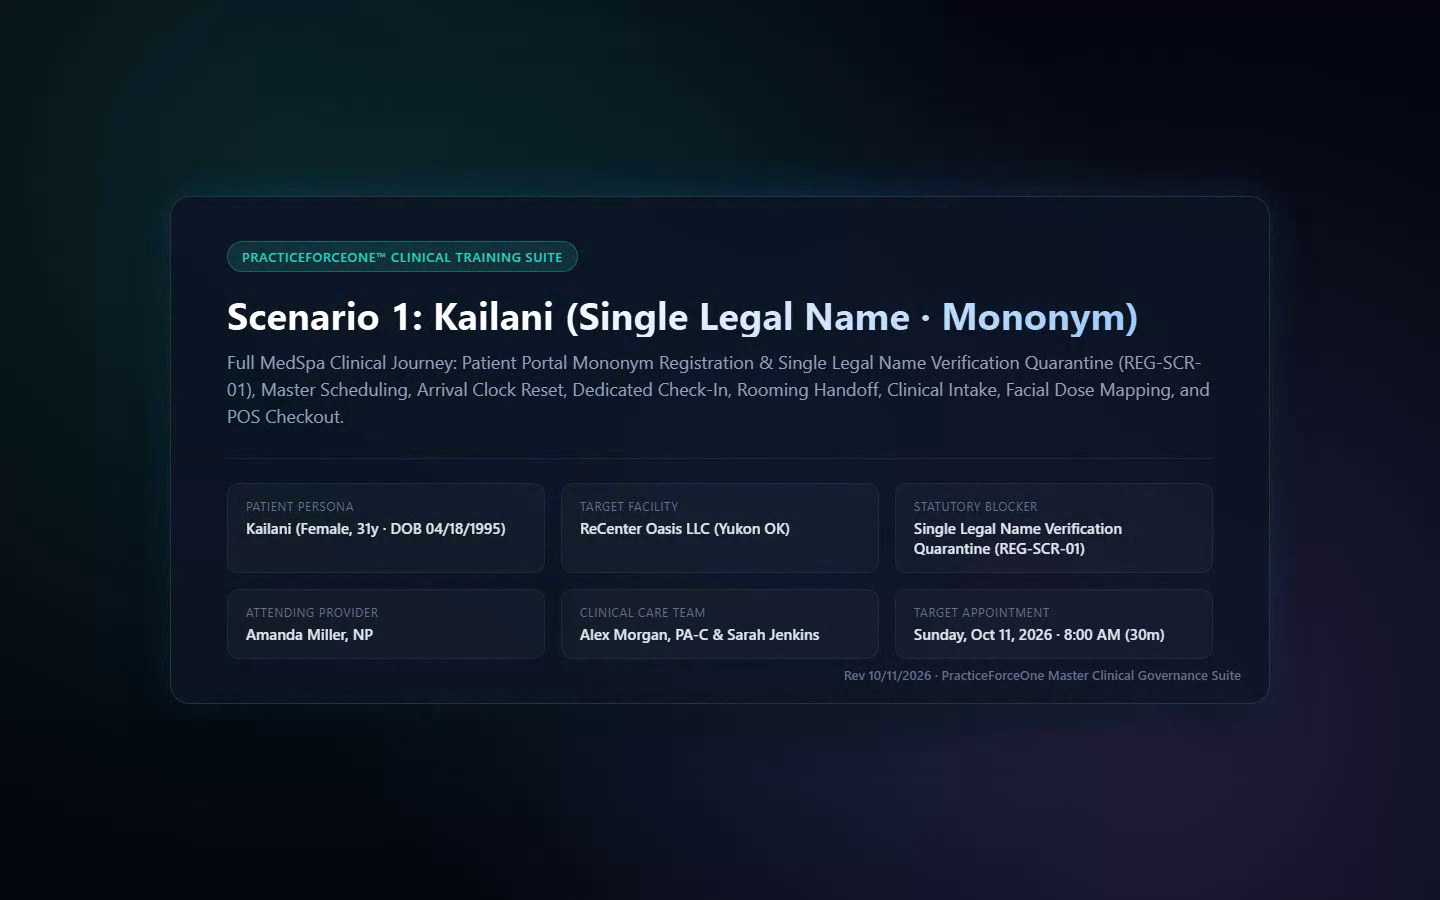Click the PracticeForceOne Clinical Training Suite badge
The width and height of the screenshot is (1440, 900).
(x=402, y=257)
